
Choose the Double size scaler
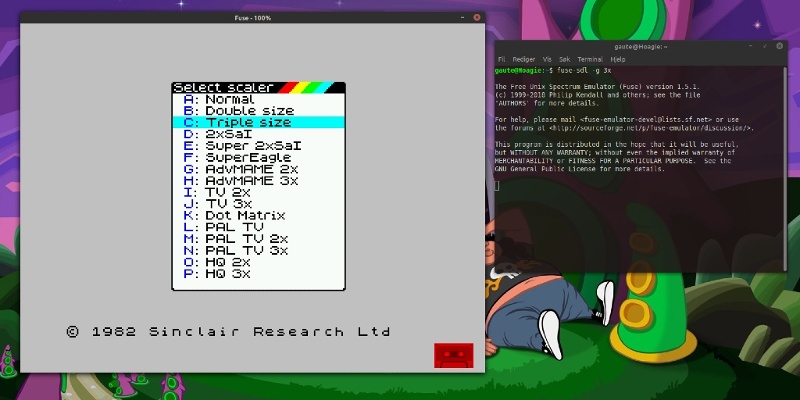(x=259, y=111)
